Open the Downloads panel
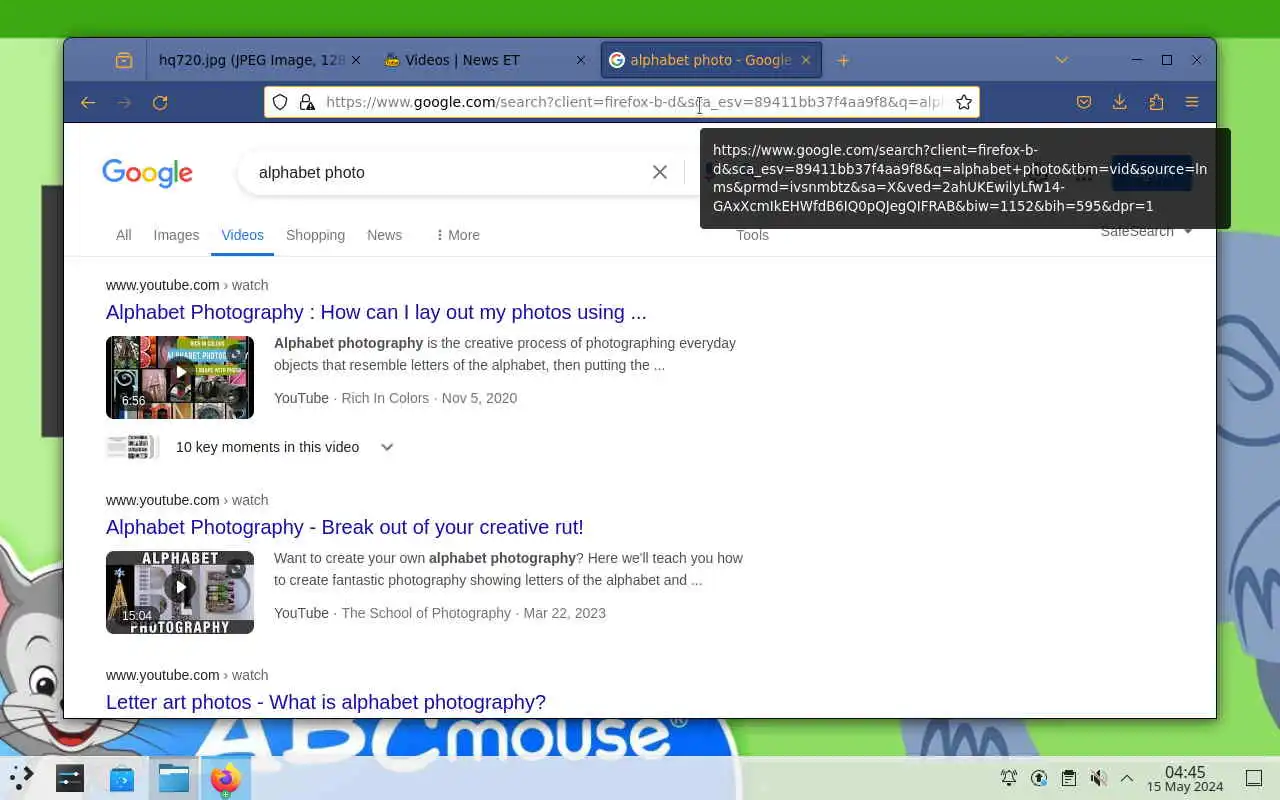This screenshot has width=1280, height=800. tap(1120, 102)
